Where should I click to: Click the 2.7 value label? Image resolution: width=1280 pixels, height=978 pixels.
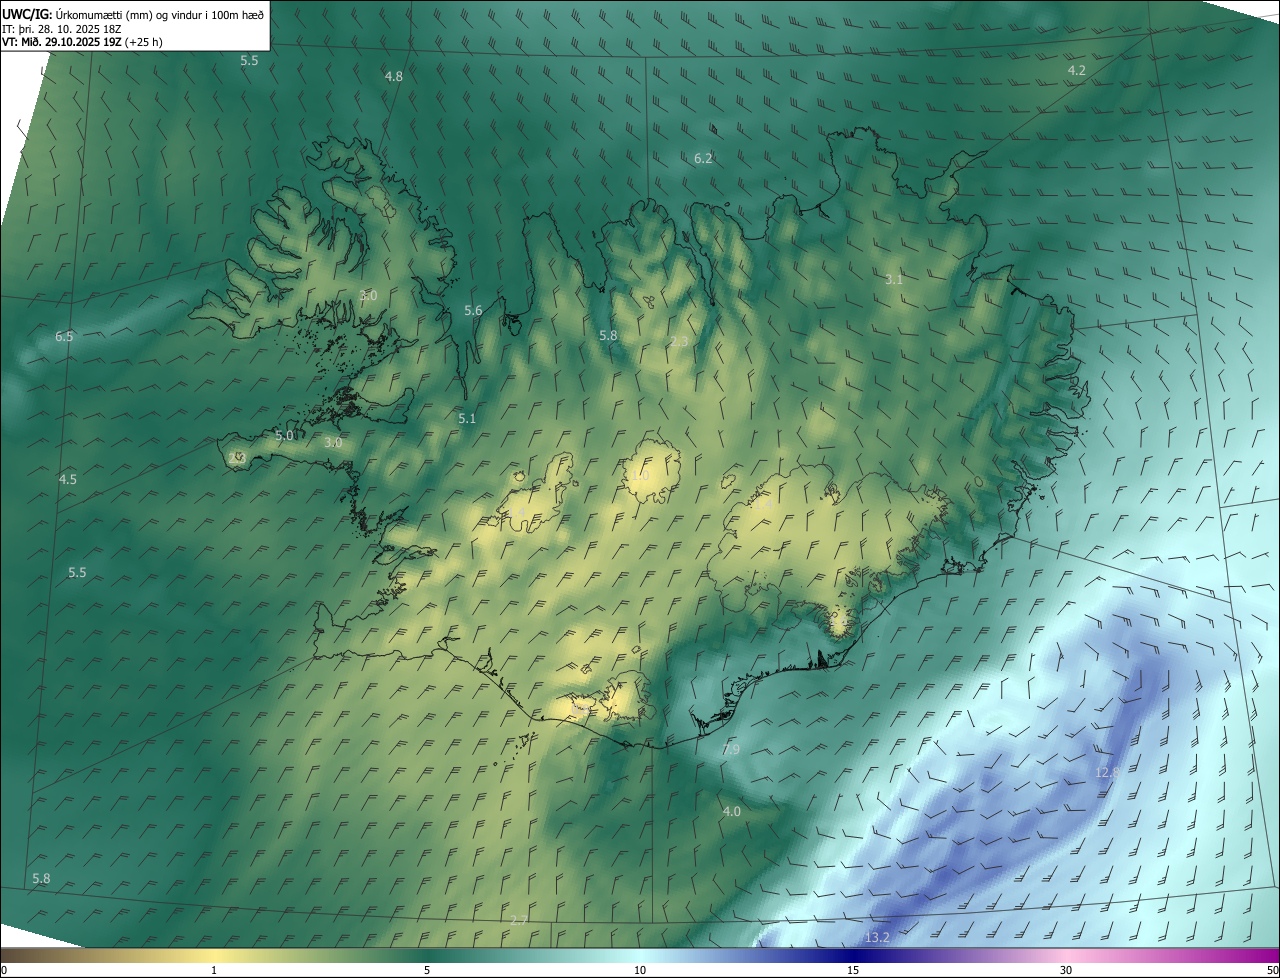[x=518, y=920]
